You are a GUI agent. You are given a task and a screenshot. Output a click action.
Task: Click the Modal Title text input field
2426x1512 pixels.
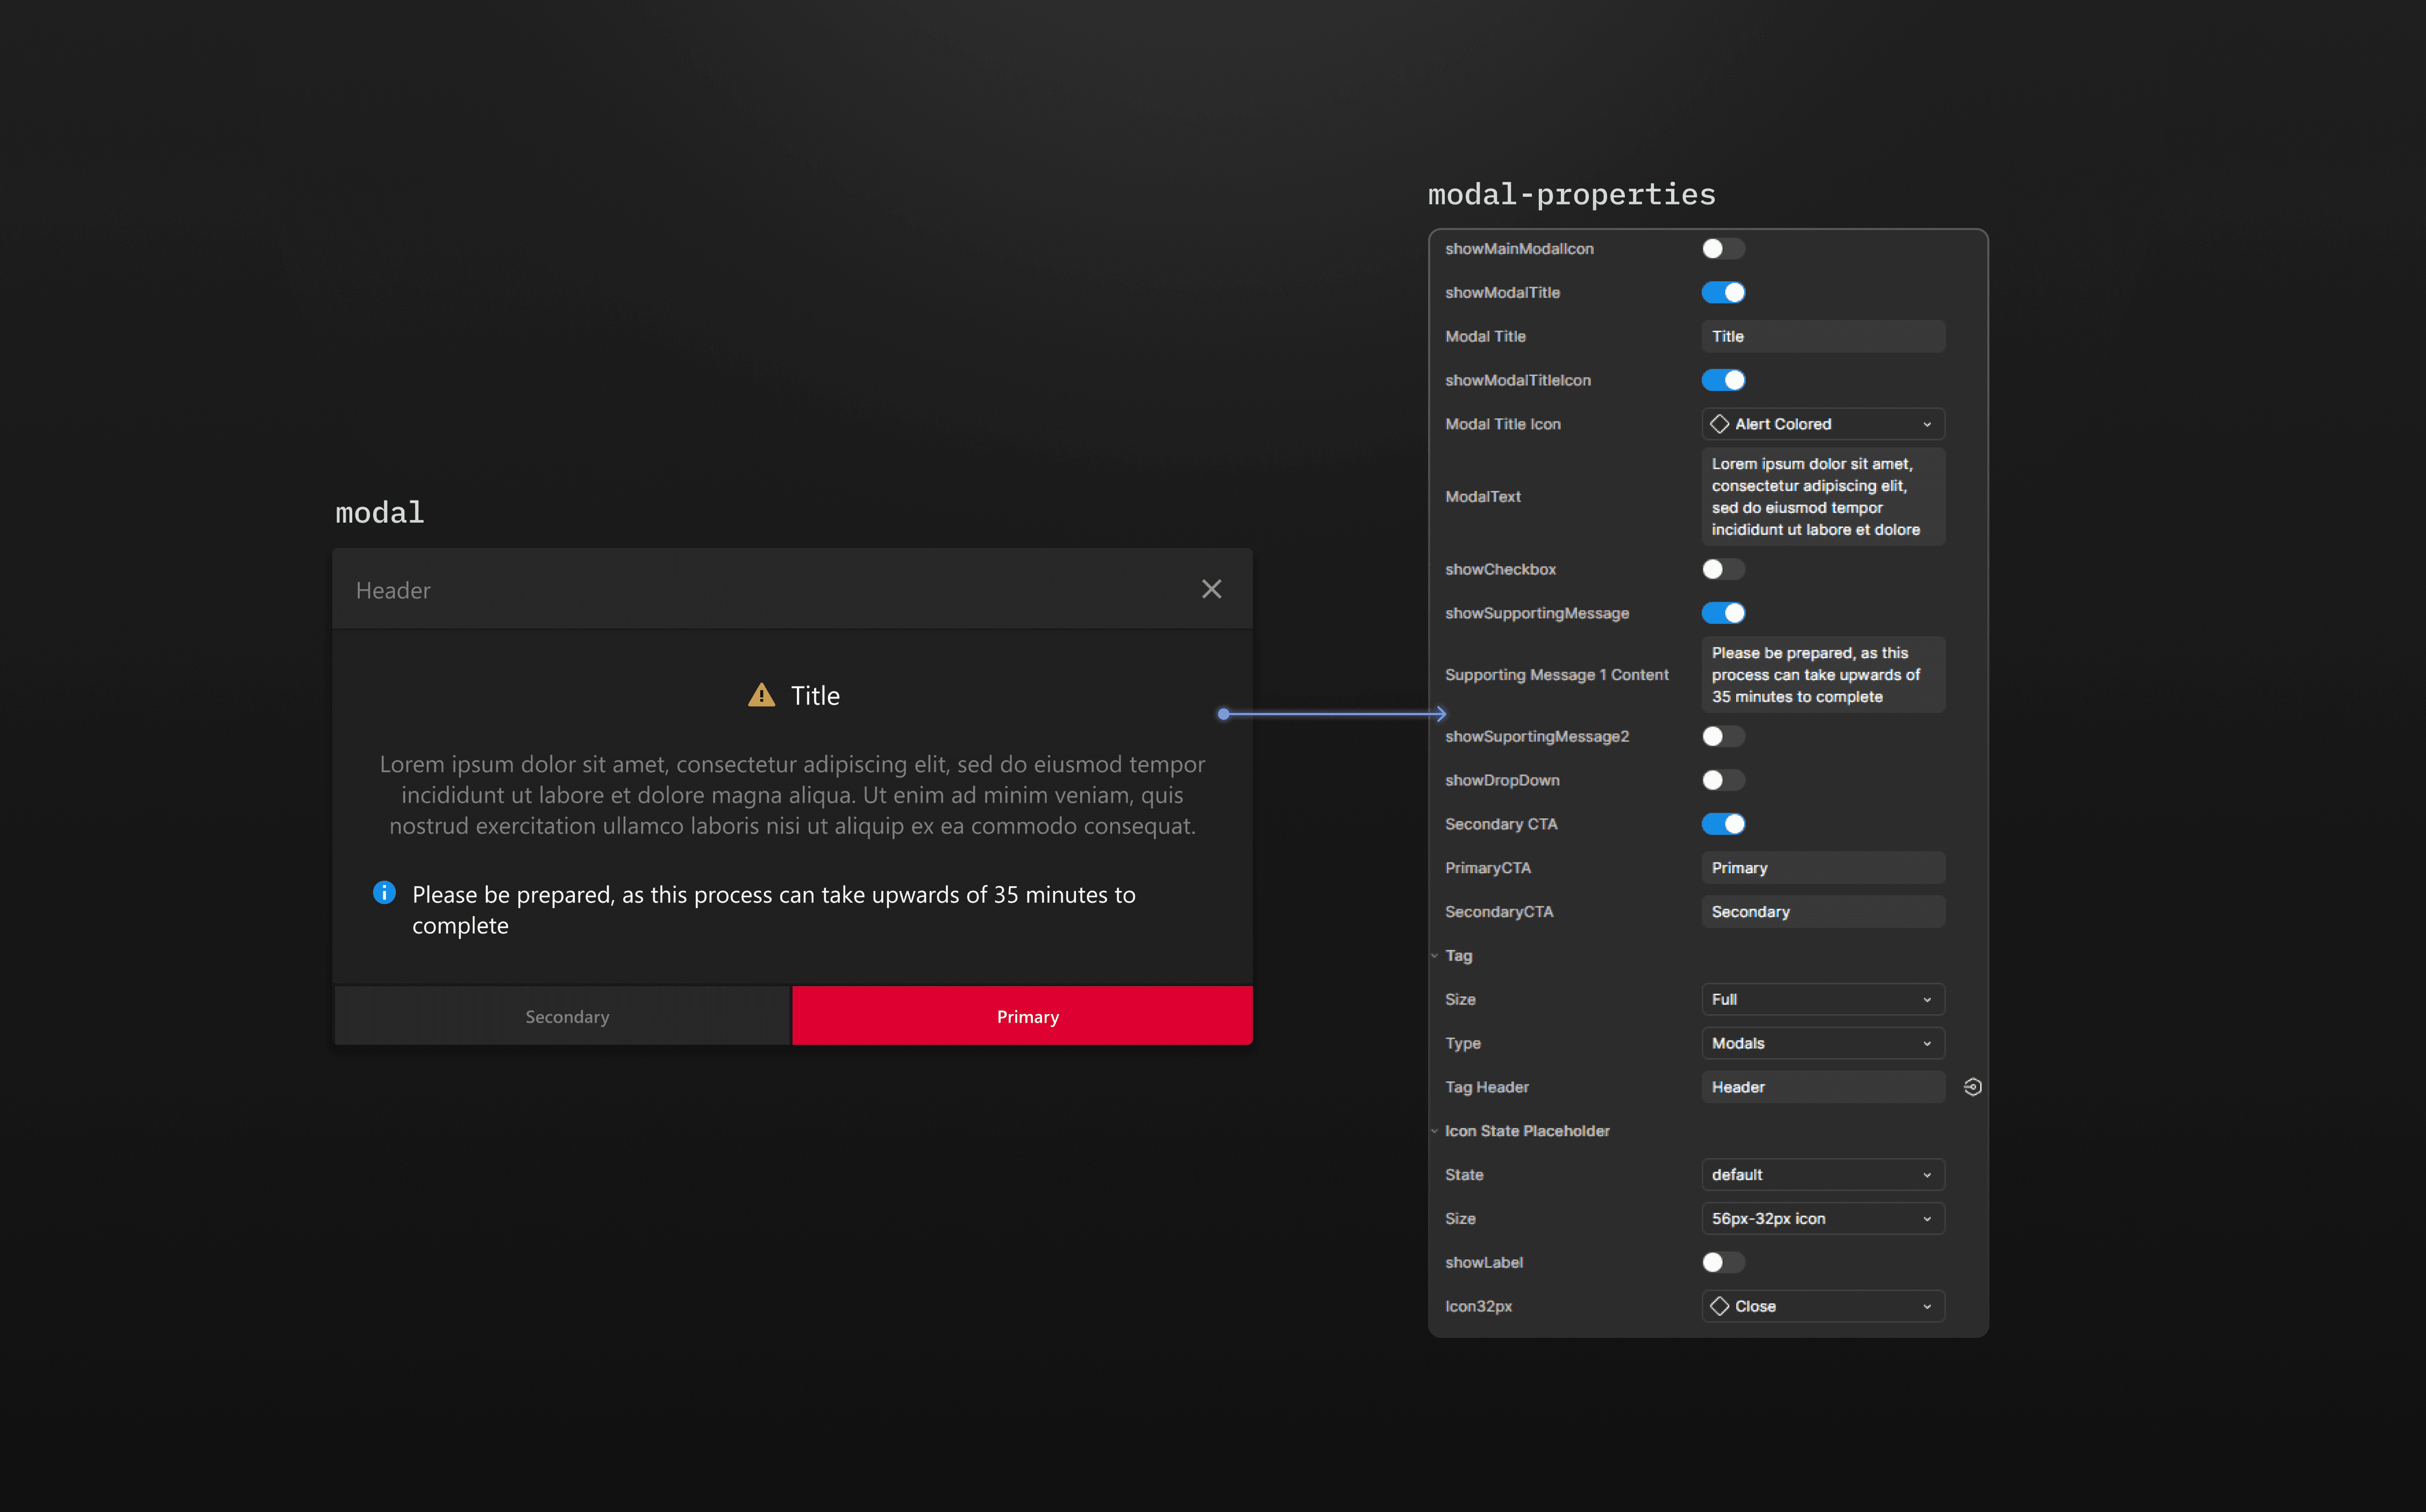[1822, 336]
